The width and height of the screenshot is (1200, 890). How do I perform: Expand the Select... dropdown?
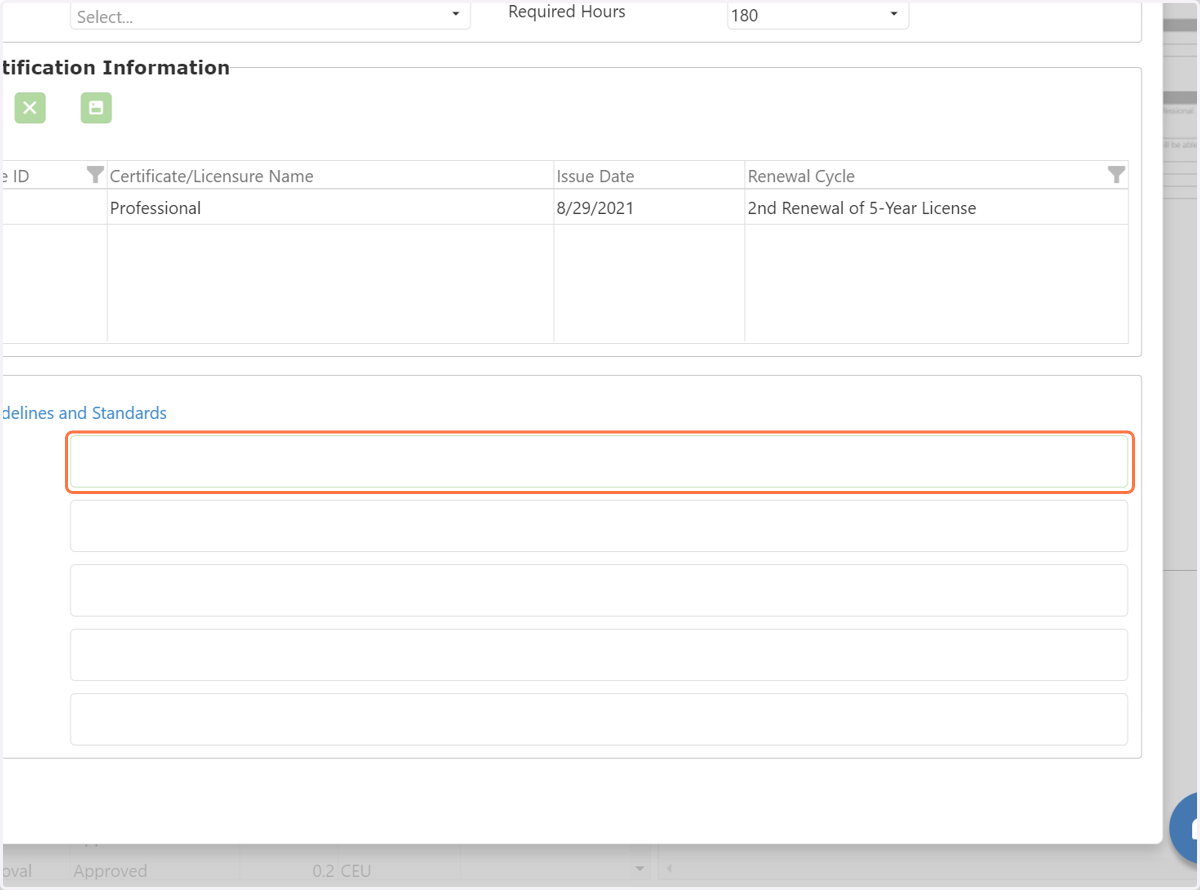point(270,16)
